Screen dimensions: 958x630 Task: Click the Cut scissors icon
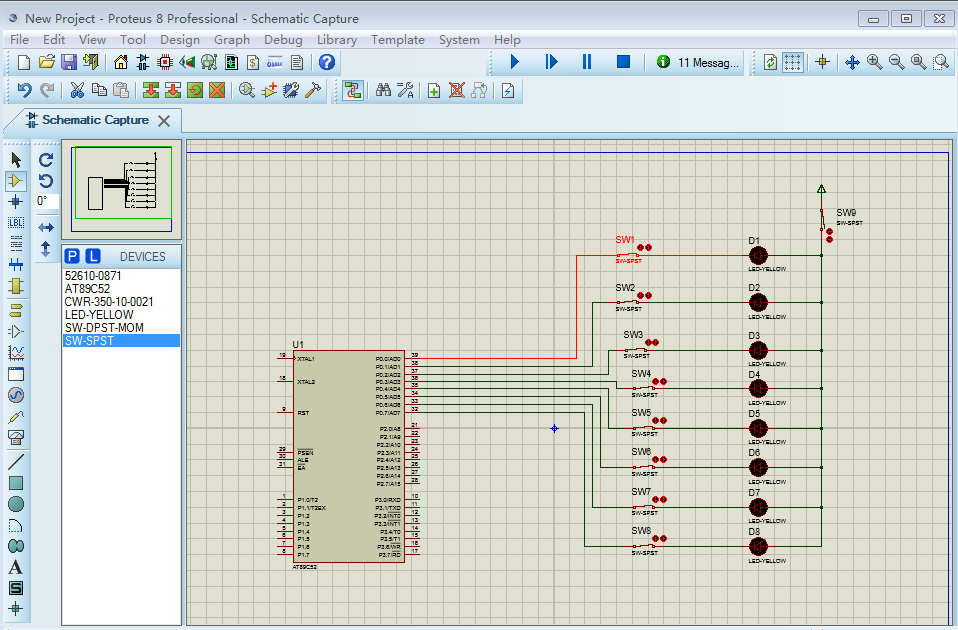click(76, 90)
